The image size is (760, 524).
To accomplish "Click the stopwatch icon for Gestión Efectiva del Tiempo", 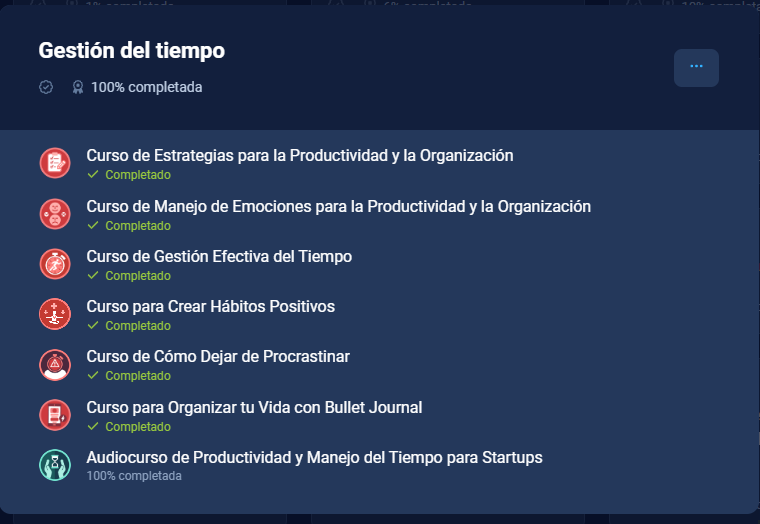I will click(55, 264).
